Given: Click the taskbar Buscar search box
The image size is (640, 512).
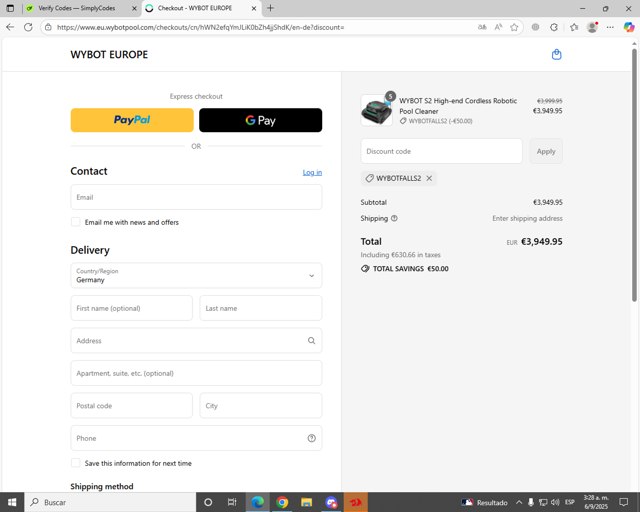Looking at the screenshot, I should coord(111,502).
